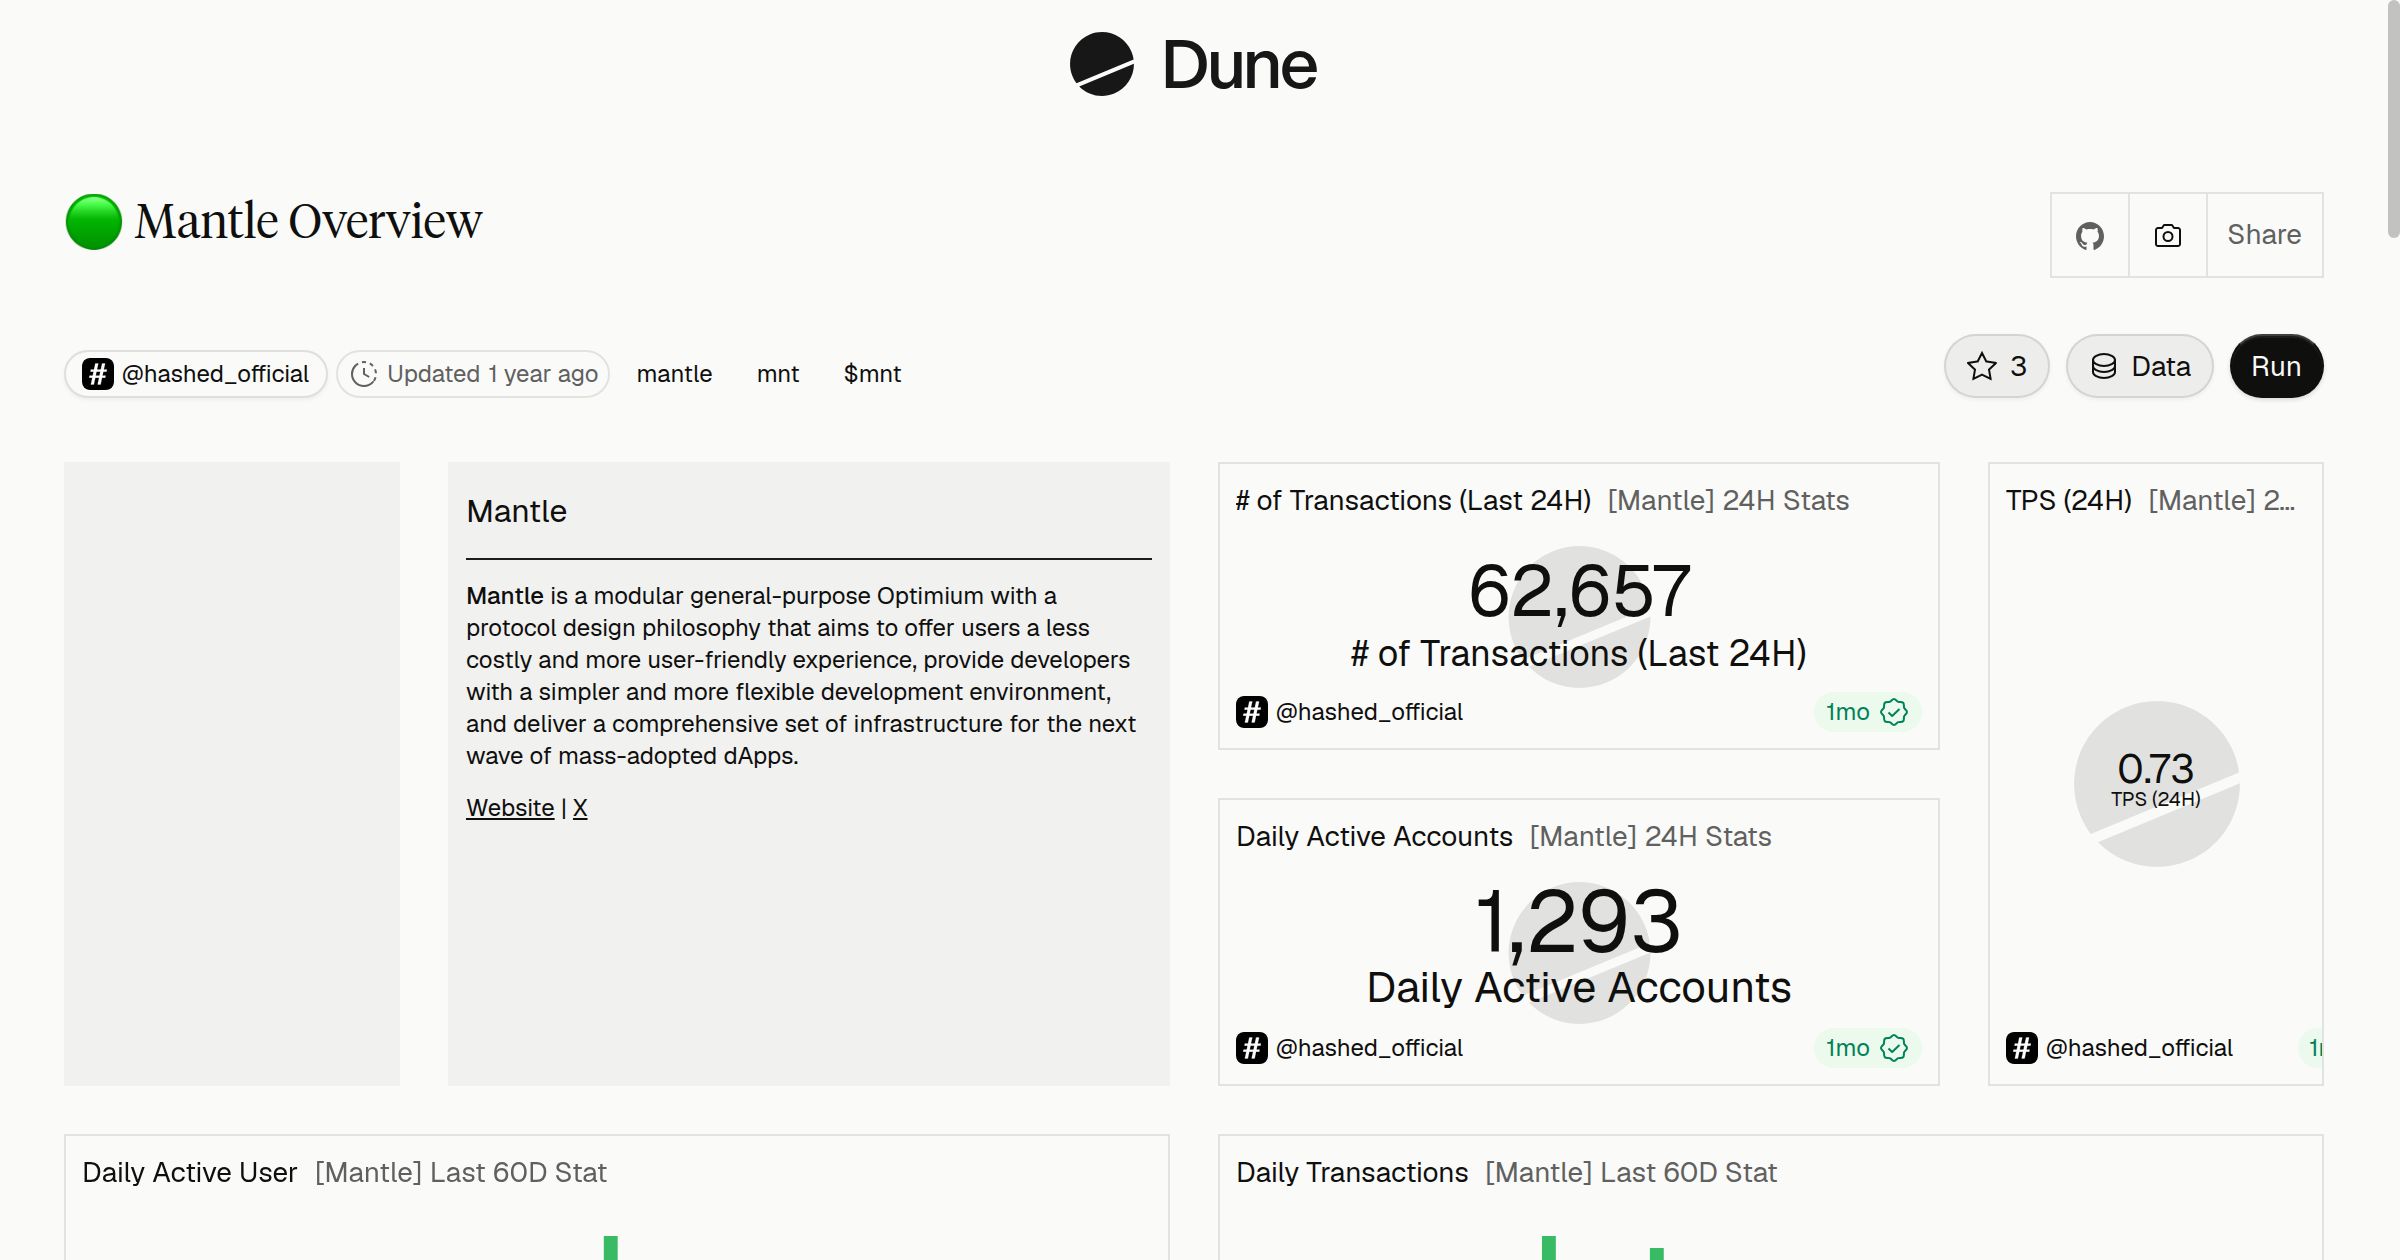Viewport: 2400px width, 1260px height.
Task: Click the Updated 1 year ago badge
Action: click(x=473, y=374)
